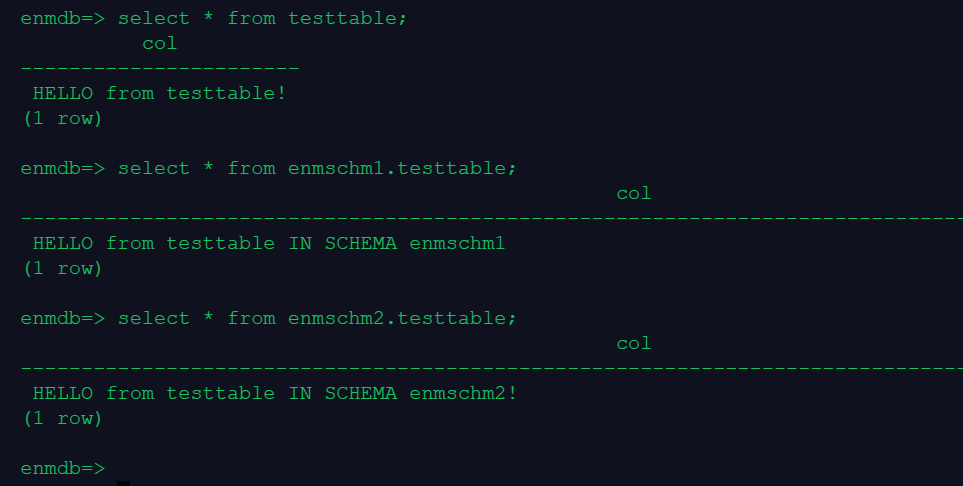
Task: Click the 'HELLO from testtable!' result row
Action: [160, 93]
